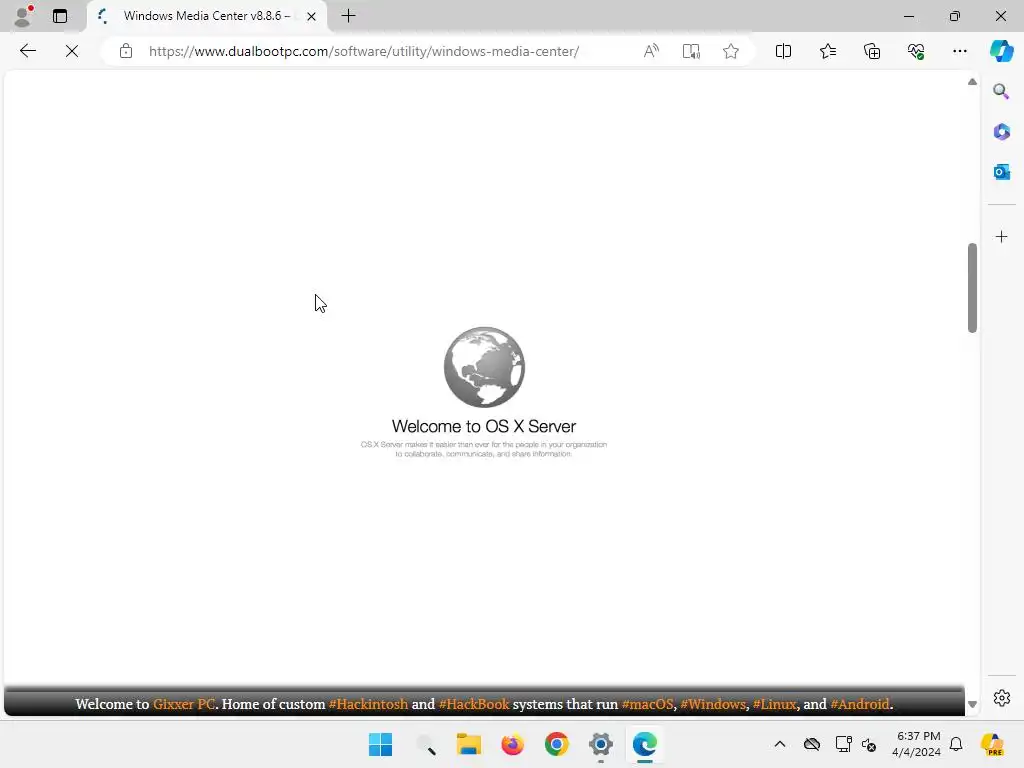
Task: Enter Immersive Reader mode
Action: pyautogui.click(x=691, y=51)
